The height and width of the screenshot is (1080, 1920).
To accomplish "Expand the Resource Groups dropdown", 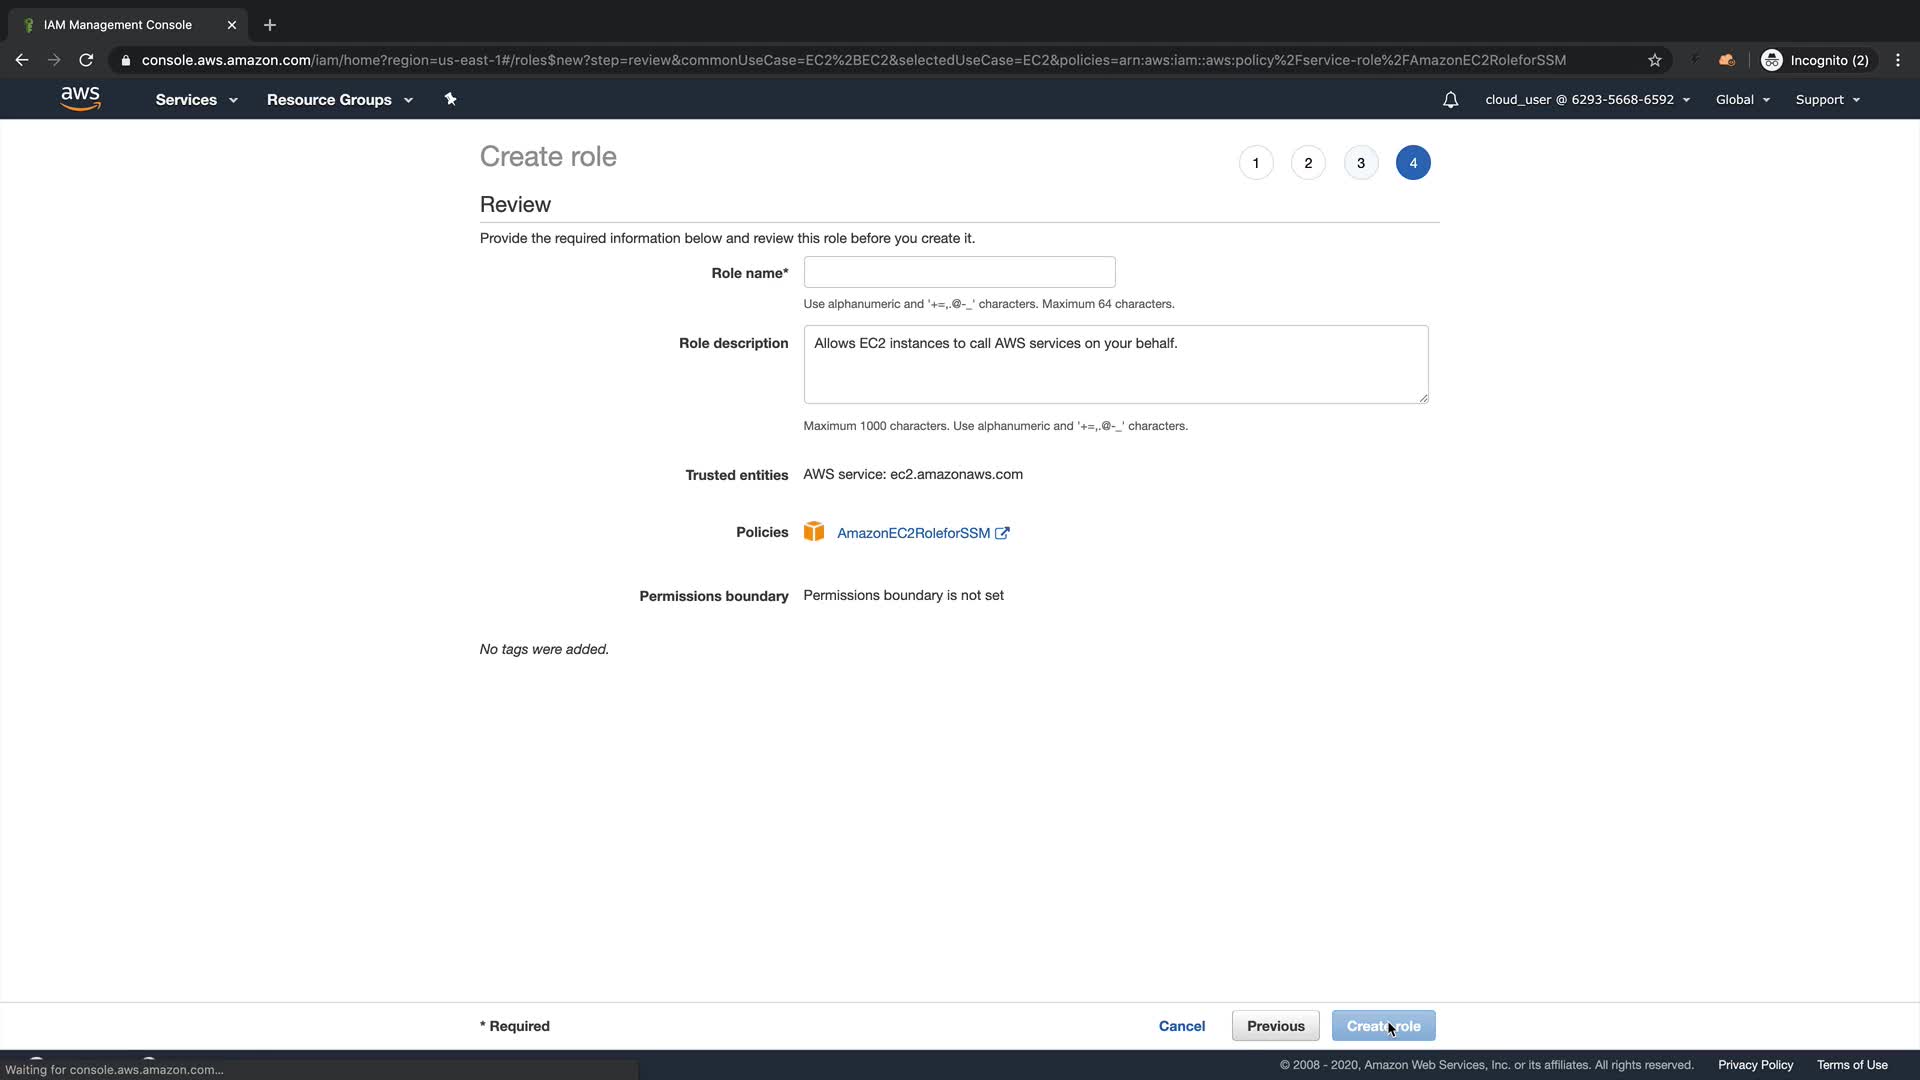I will click(339, 100).
